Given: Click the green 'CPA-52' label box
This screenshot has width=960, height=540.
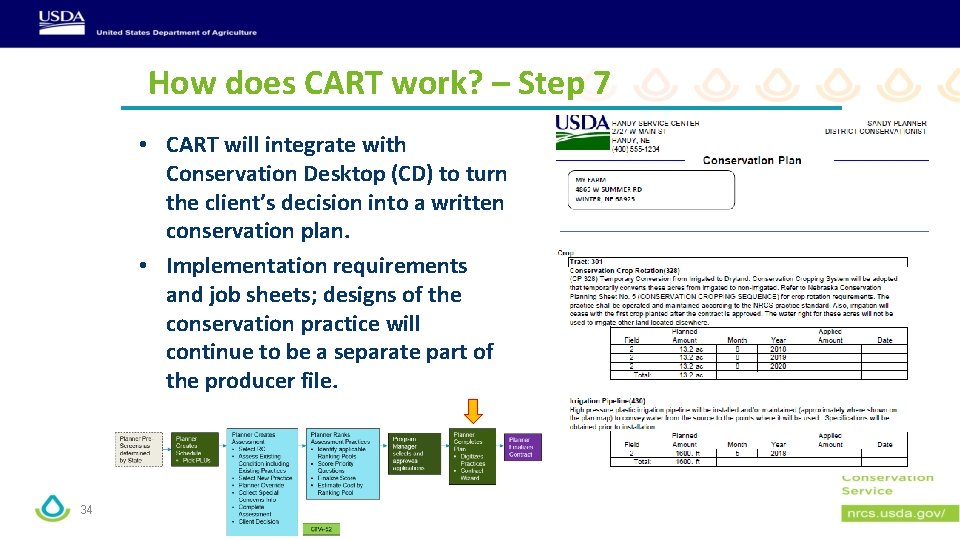Looking at the screenshot, I should click(321, 529).
